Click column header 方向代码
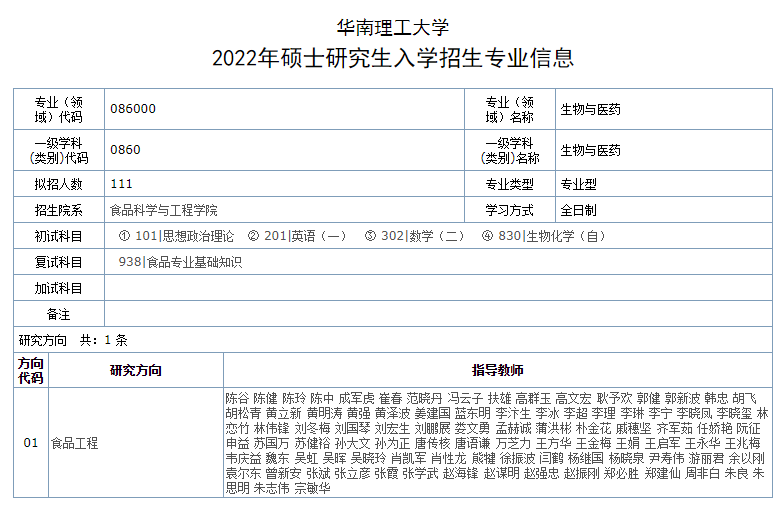The width and height of the screenshot is (784, 517). point(31,370)
